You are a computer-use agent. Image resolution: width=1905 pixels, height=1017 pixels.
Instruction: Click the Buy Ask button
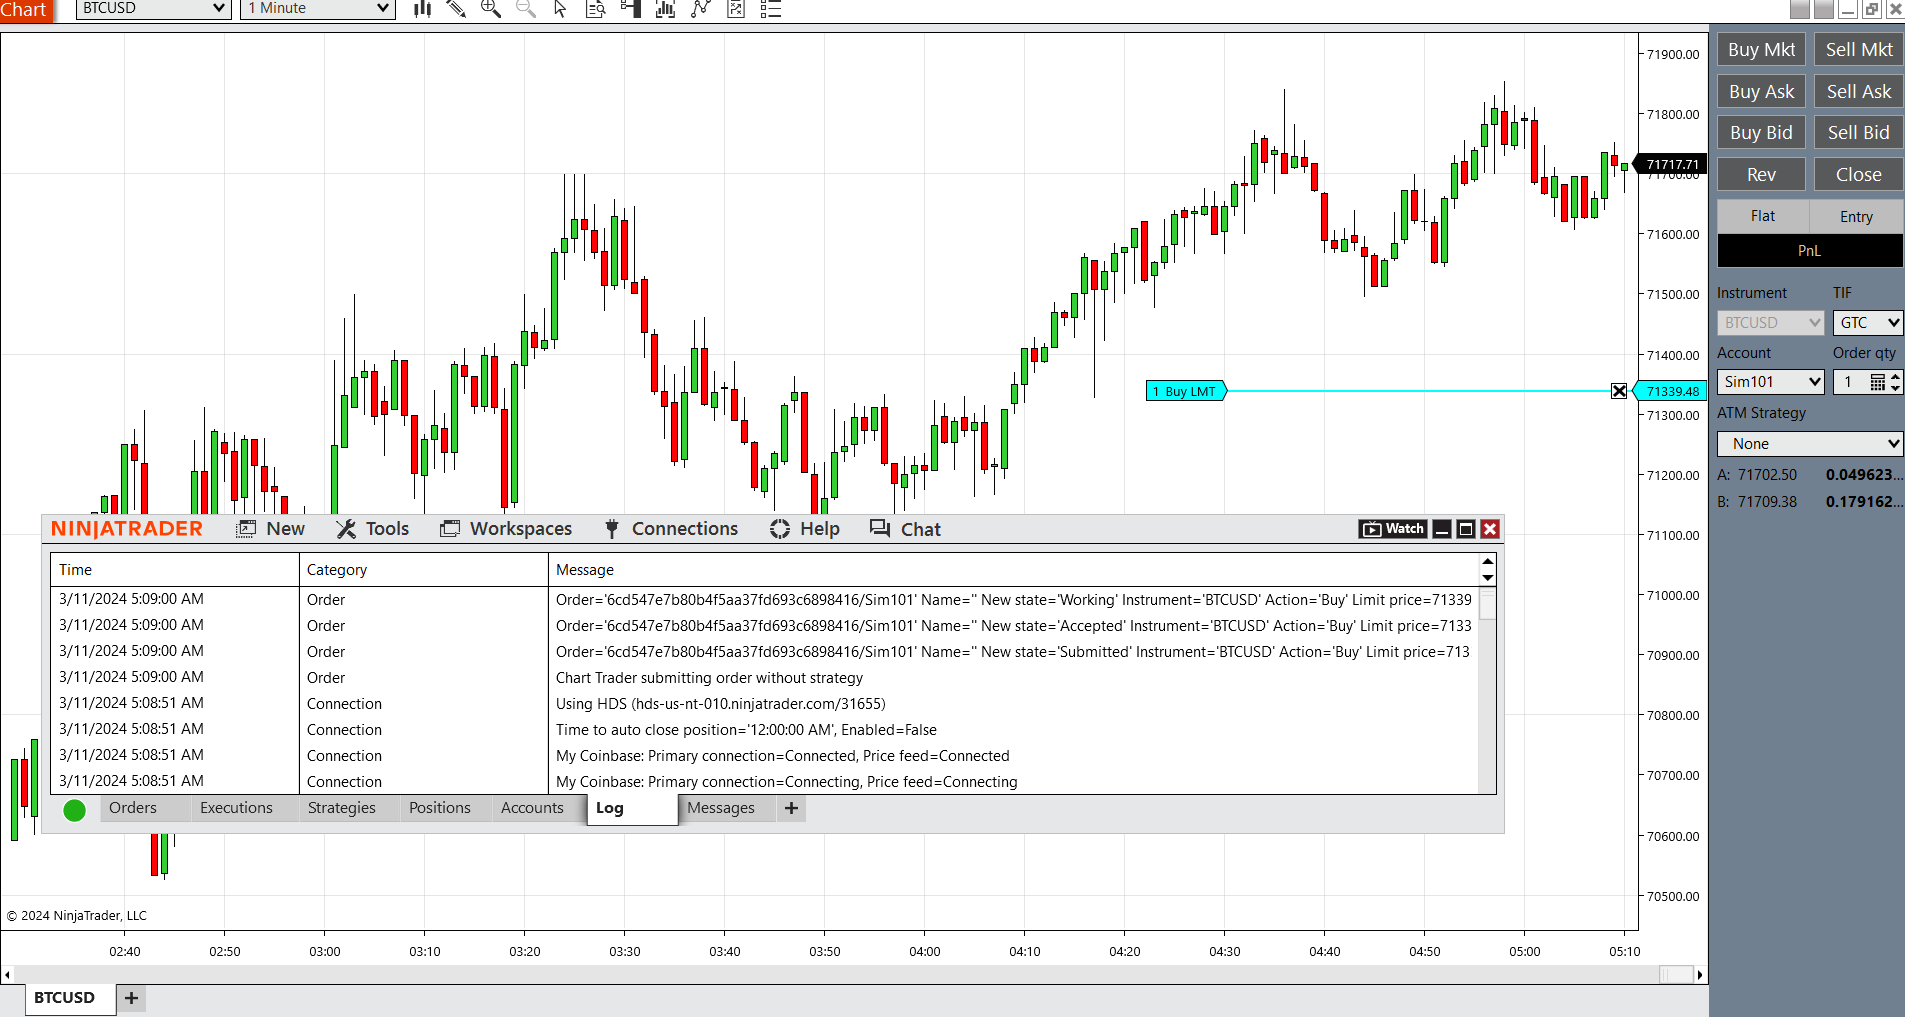[1761, 92]
